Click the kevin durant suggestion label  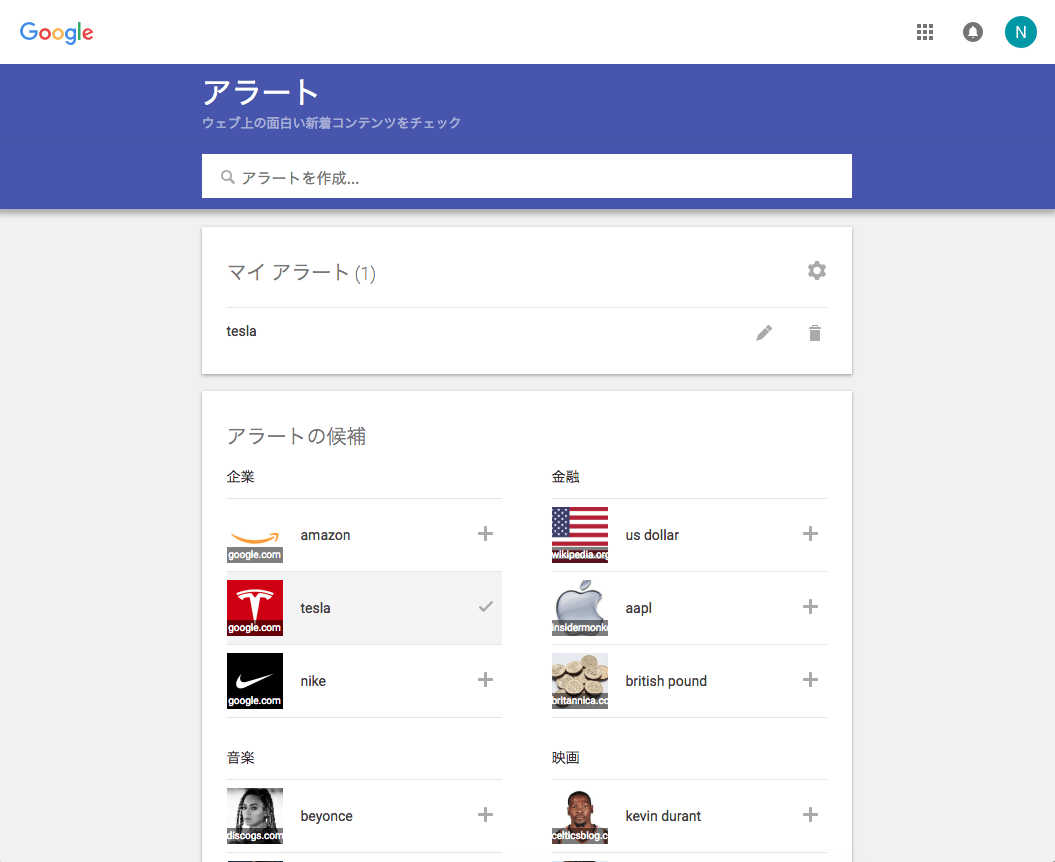point(663,816)
